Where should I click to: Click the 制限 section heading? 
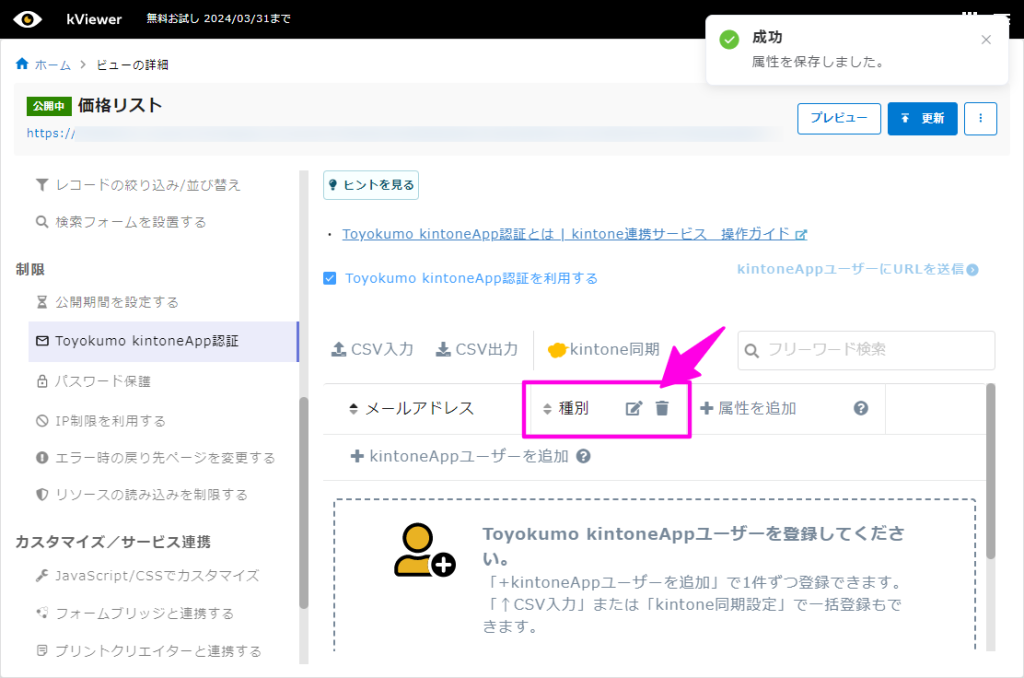tap(30, 269)
